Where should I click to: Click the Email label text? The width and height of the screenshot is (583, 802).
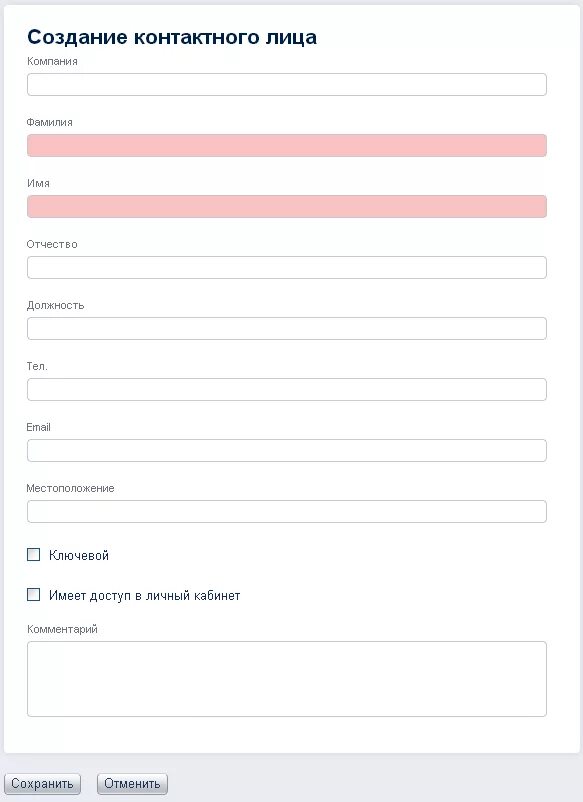click(x=38, y=427)
